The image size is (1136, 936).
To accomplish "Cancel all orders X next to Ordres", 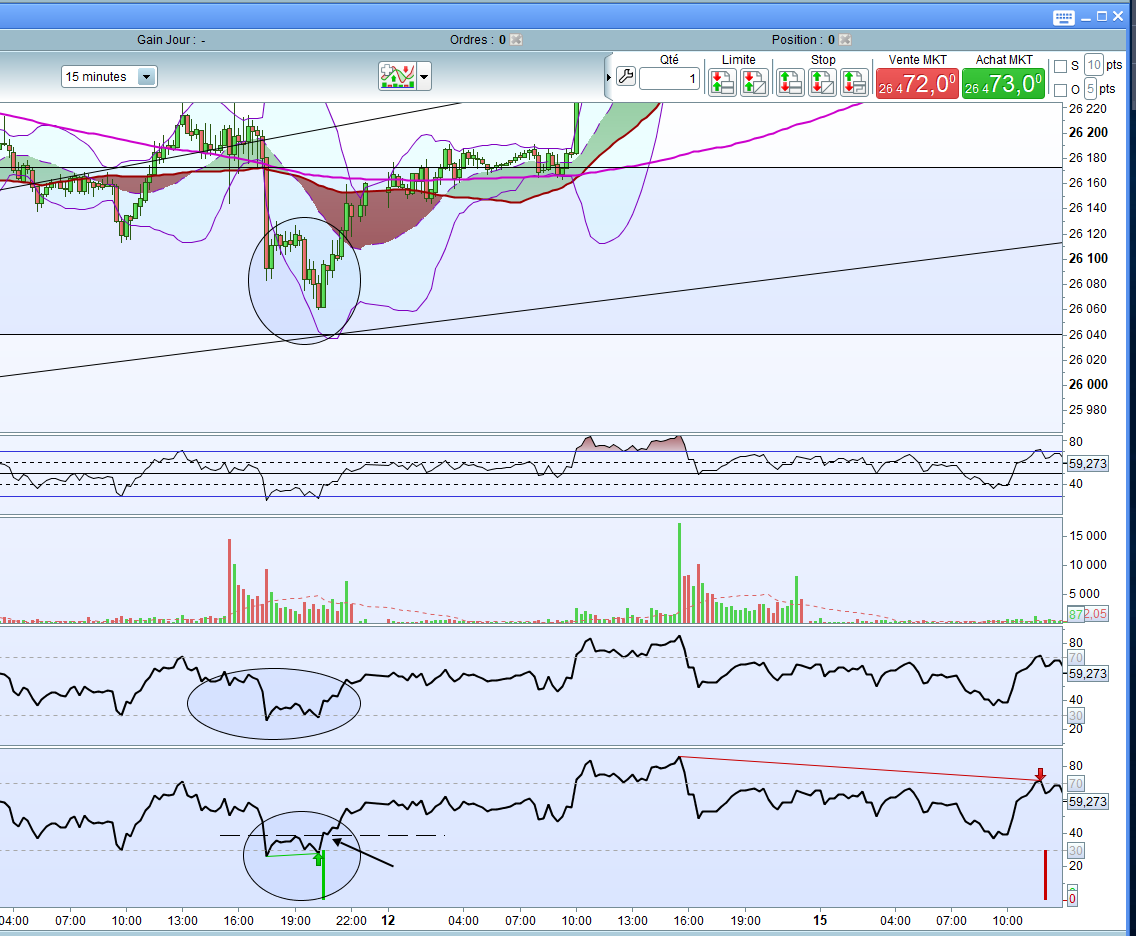I will 516,40.
